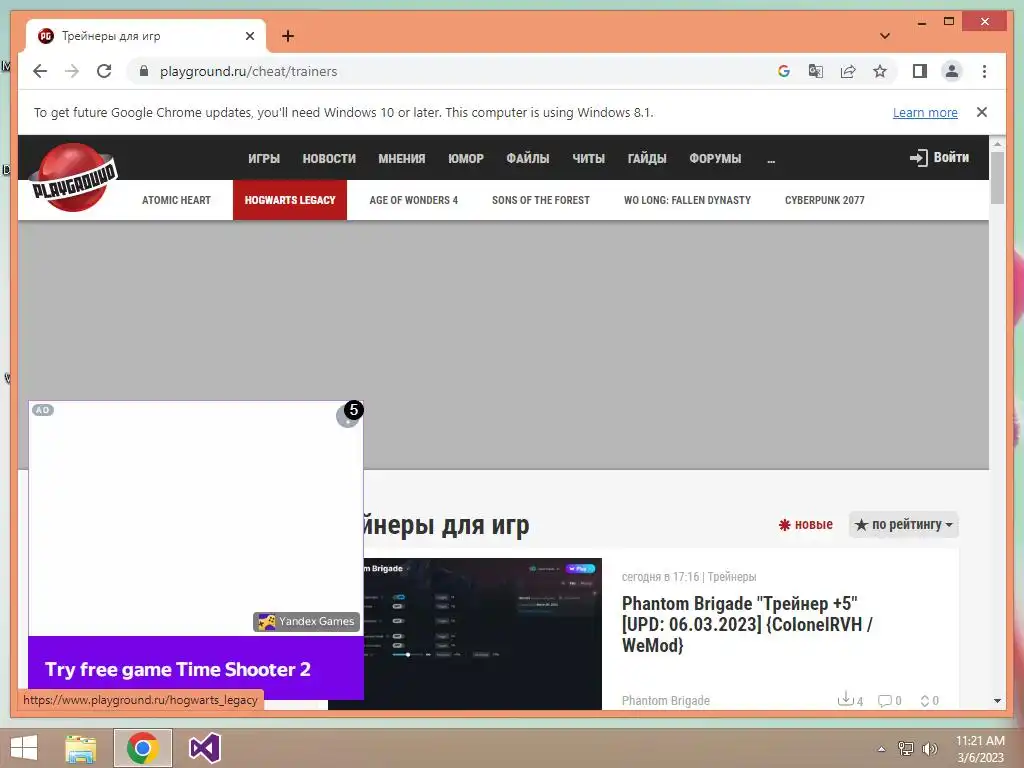Open the Chrome profile avatar
This screenshot has width=1024, height=768.
click(952, 71)
